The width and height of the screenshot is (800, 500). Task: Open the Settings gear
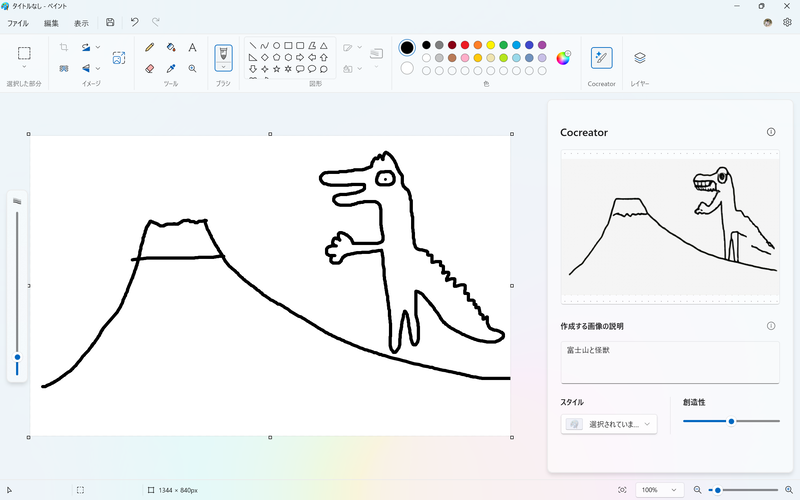[787, 22]
